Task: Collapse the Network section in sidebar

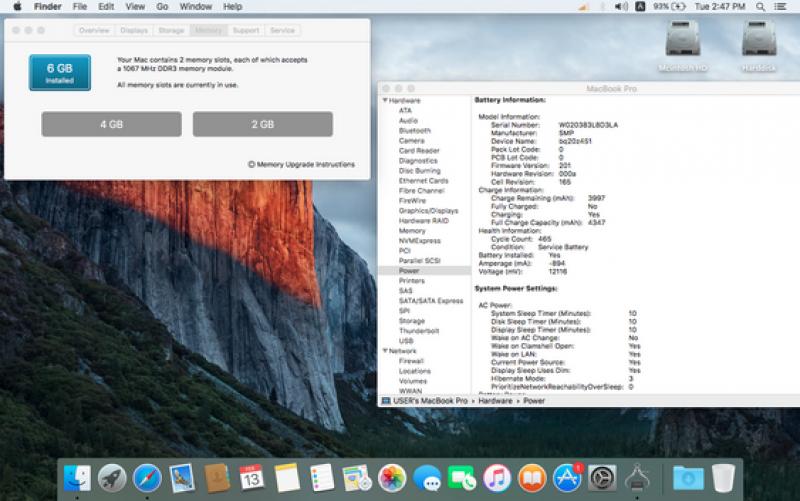Action: click(x=385, y=351)
